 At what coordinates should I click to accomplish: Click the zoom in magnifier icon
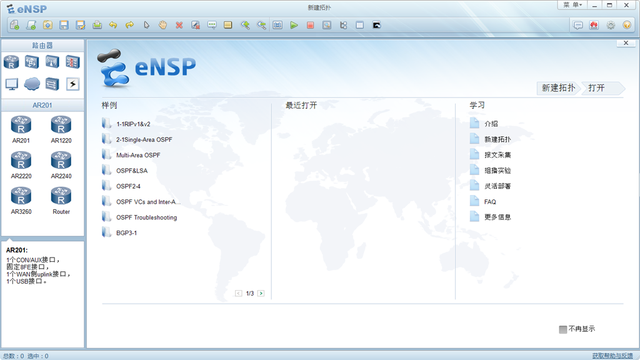tap(245, 25)
